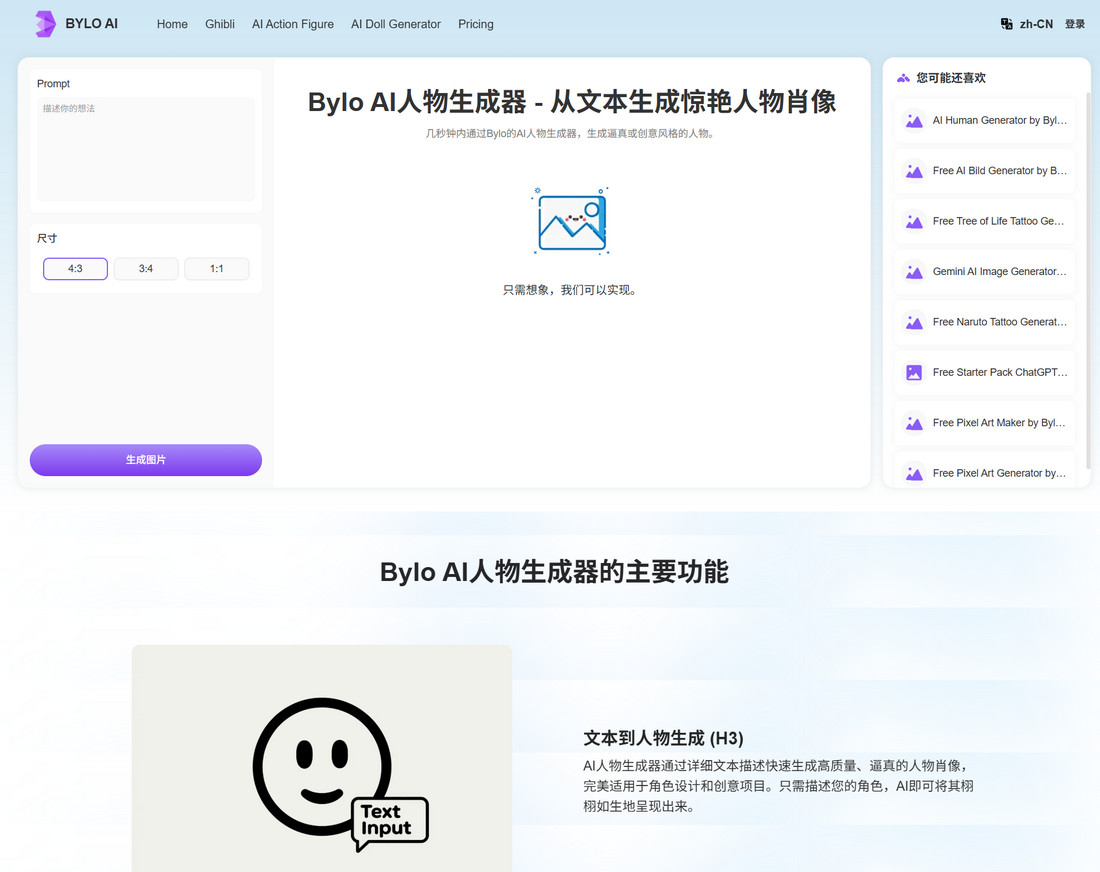Click the 文本到人物生成 (H3) heading

tap(663, 739)
